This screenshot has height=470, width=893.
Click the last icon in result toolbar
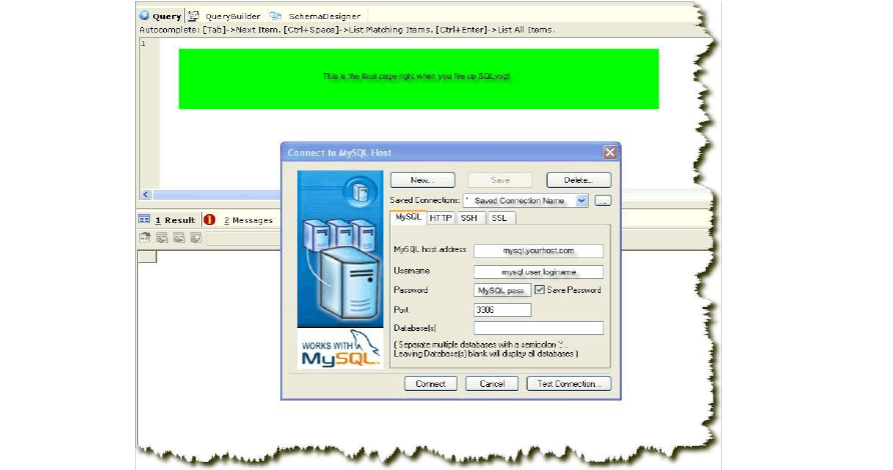196,238
